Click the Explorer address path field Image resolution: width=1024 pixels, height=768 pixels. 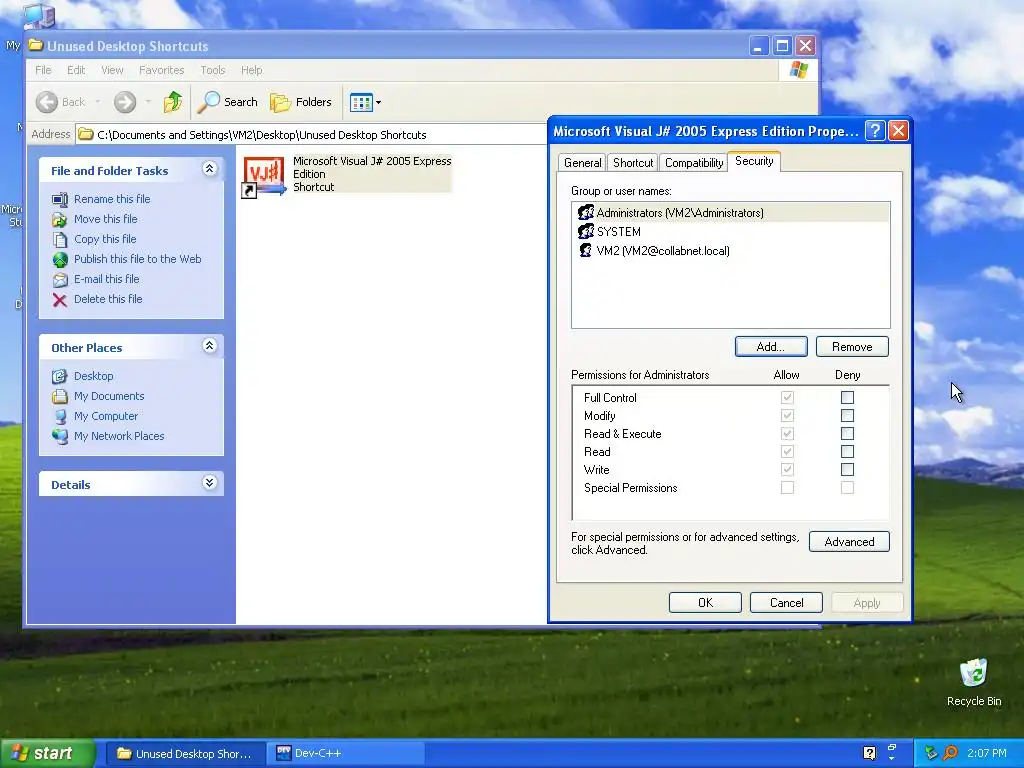pyautogui.click(x=312, y=135)
